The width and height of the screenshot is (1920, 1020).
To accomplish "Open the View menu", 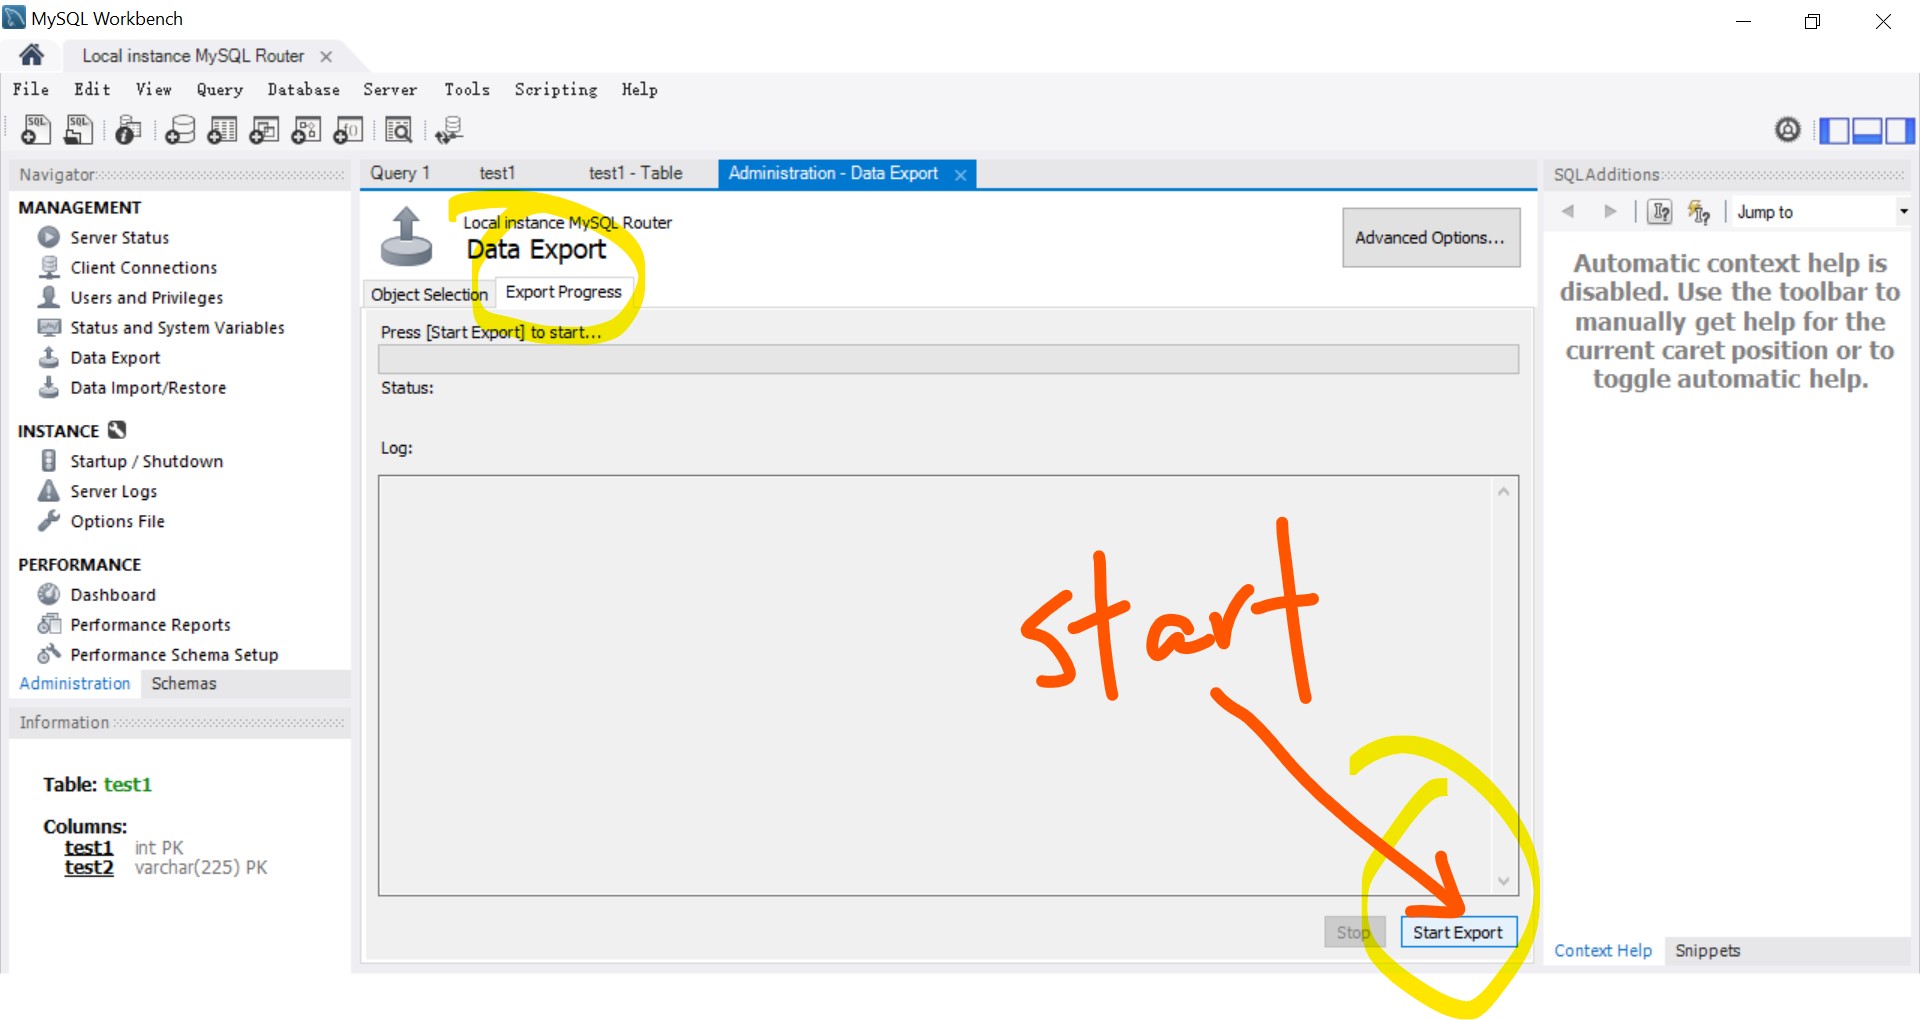I will 154,89.
